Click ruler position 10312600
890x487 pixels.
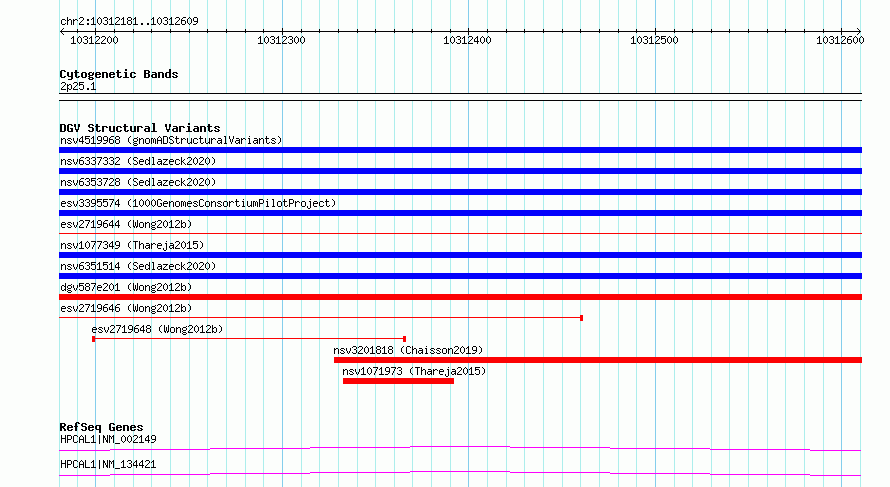(x=840, y=40)
